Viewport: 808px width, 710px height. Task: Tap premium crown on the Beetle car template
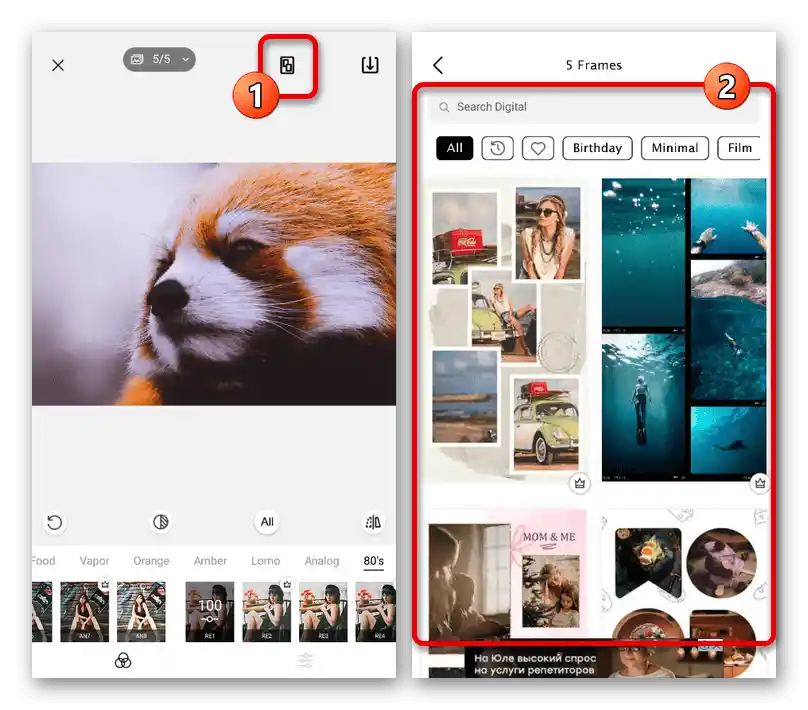tap(580, 483)
